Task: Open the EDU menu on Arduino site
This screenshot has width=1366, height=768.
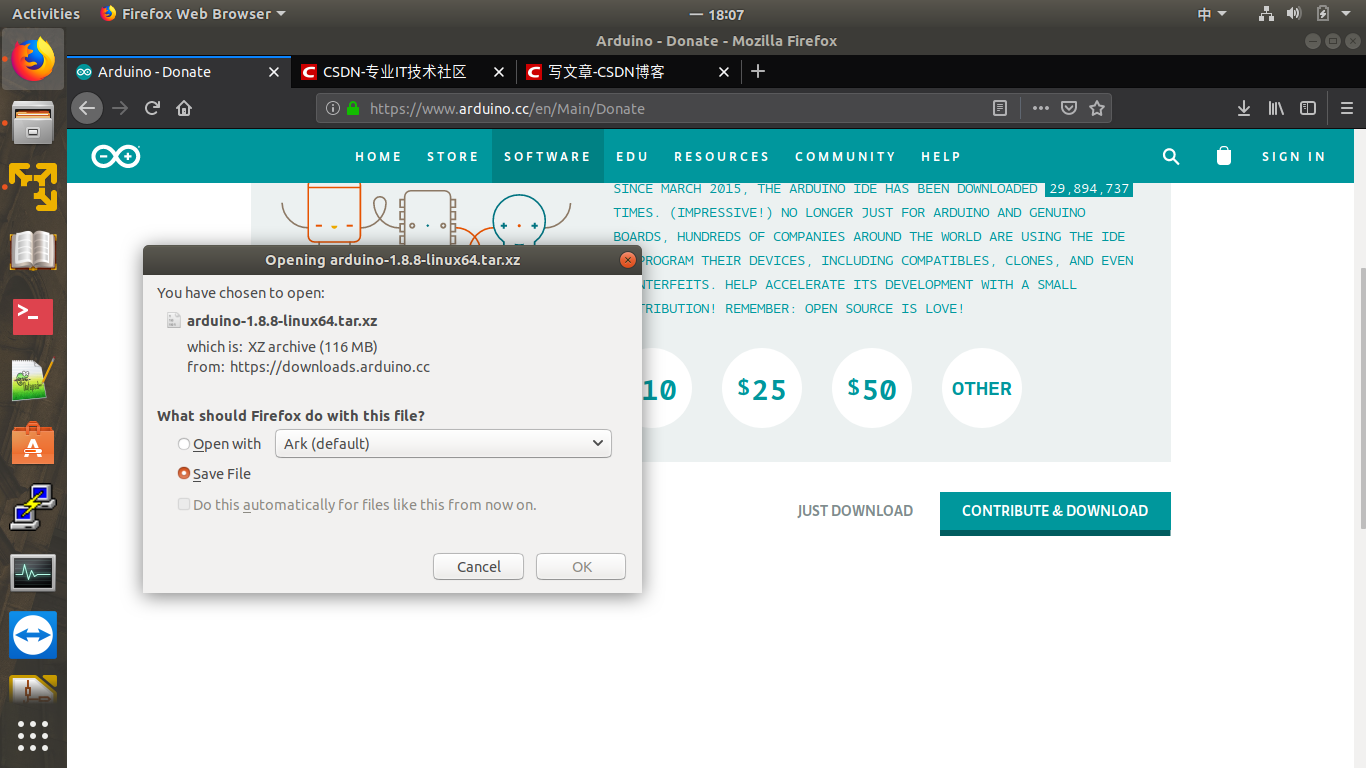Action: (x=632, y=156)
